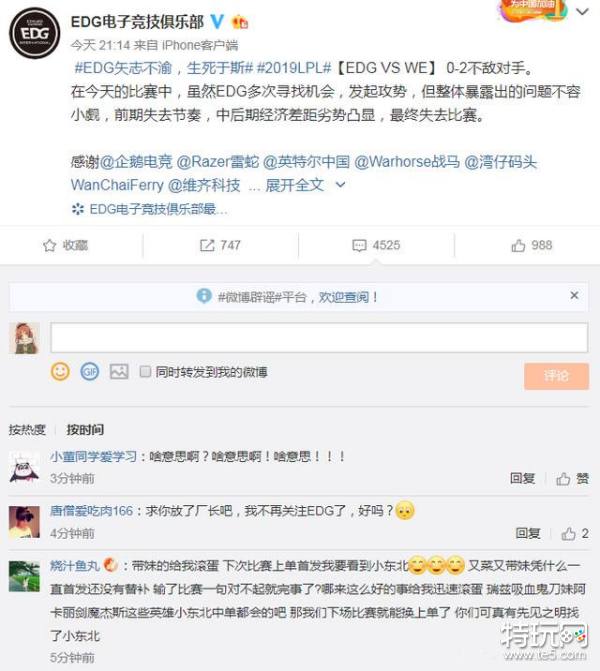The width and height of the screenshot is (600, 671).
Task: Sort comments by popularity (按热度)
Action: (x=27, y=430)
